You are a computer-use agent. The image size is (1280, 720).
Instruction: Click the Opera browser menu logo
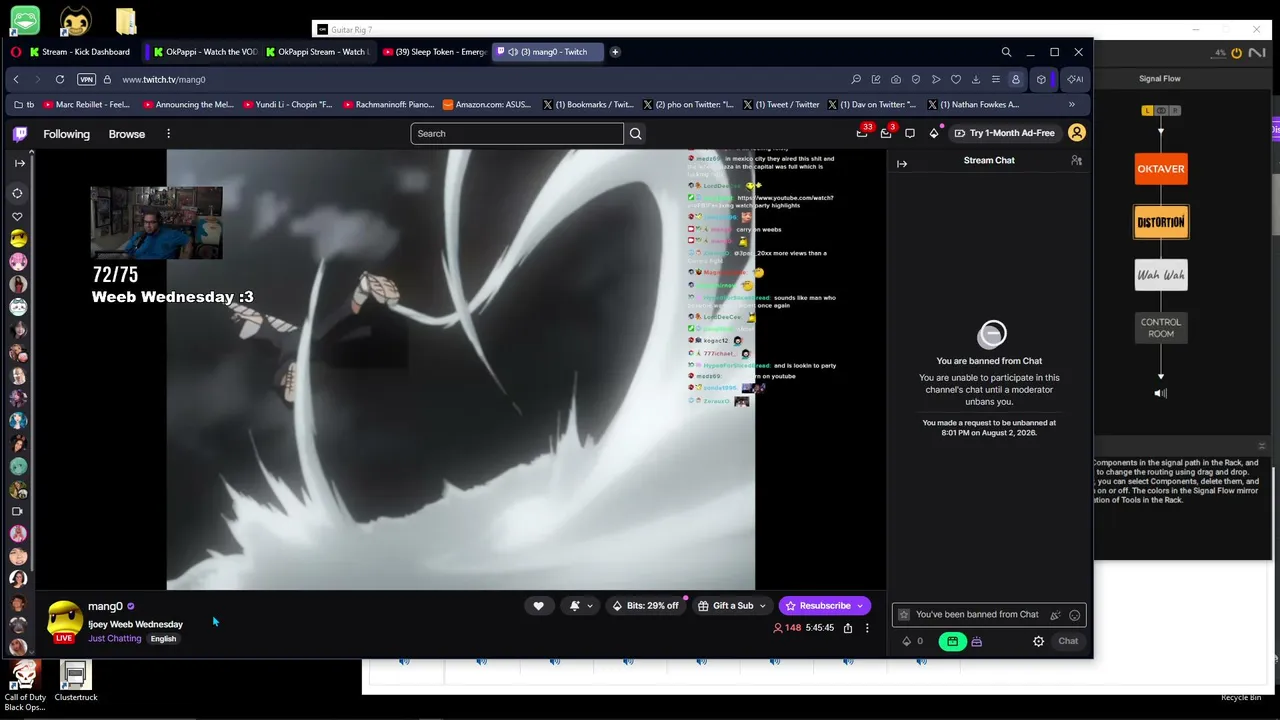[16, 52]
